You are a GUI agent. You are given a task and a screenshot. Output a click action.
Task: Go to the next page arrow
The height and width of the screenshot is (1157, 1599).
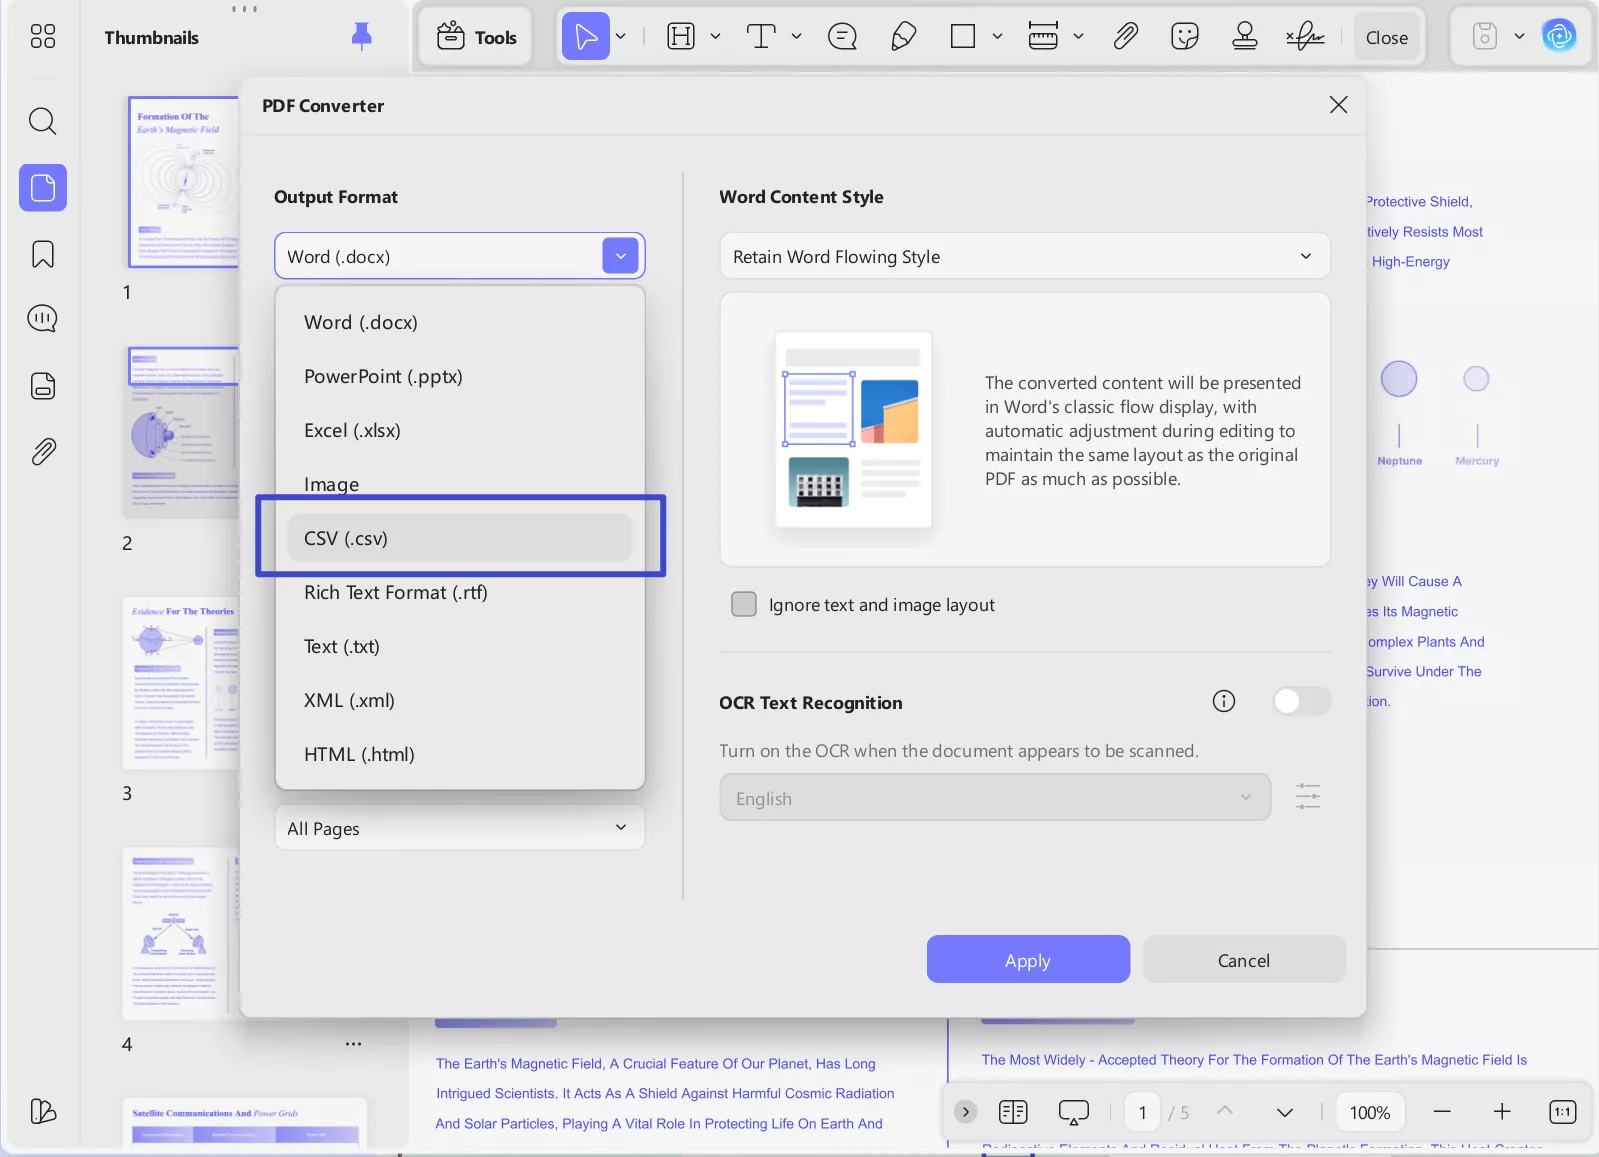pos(1285,1112)
